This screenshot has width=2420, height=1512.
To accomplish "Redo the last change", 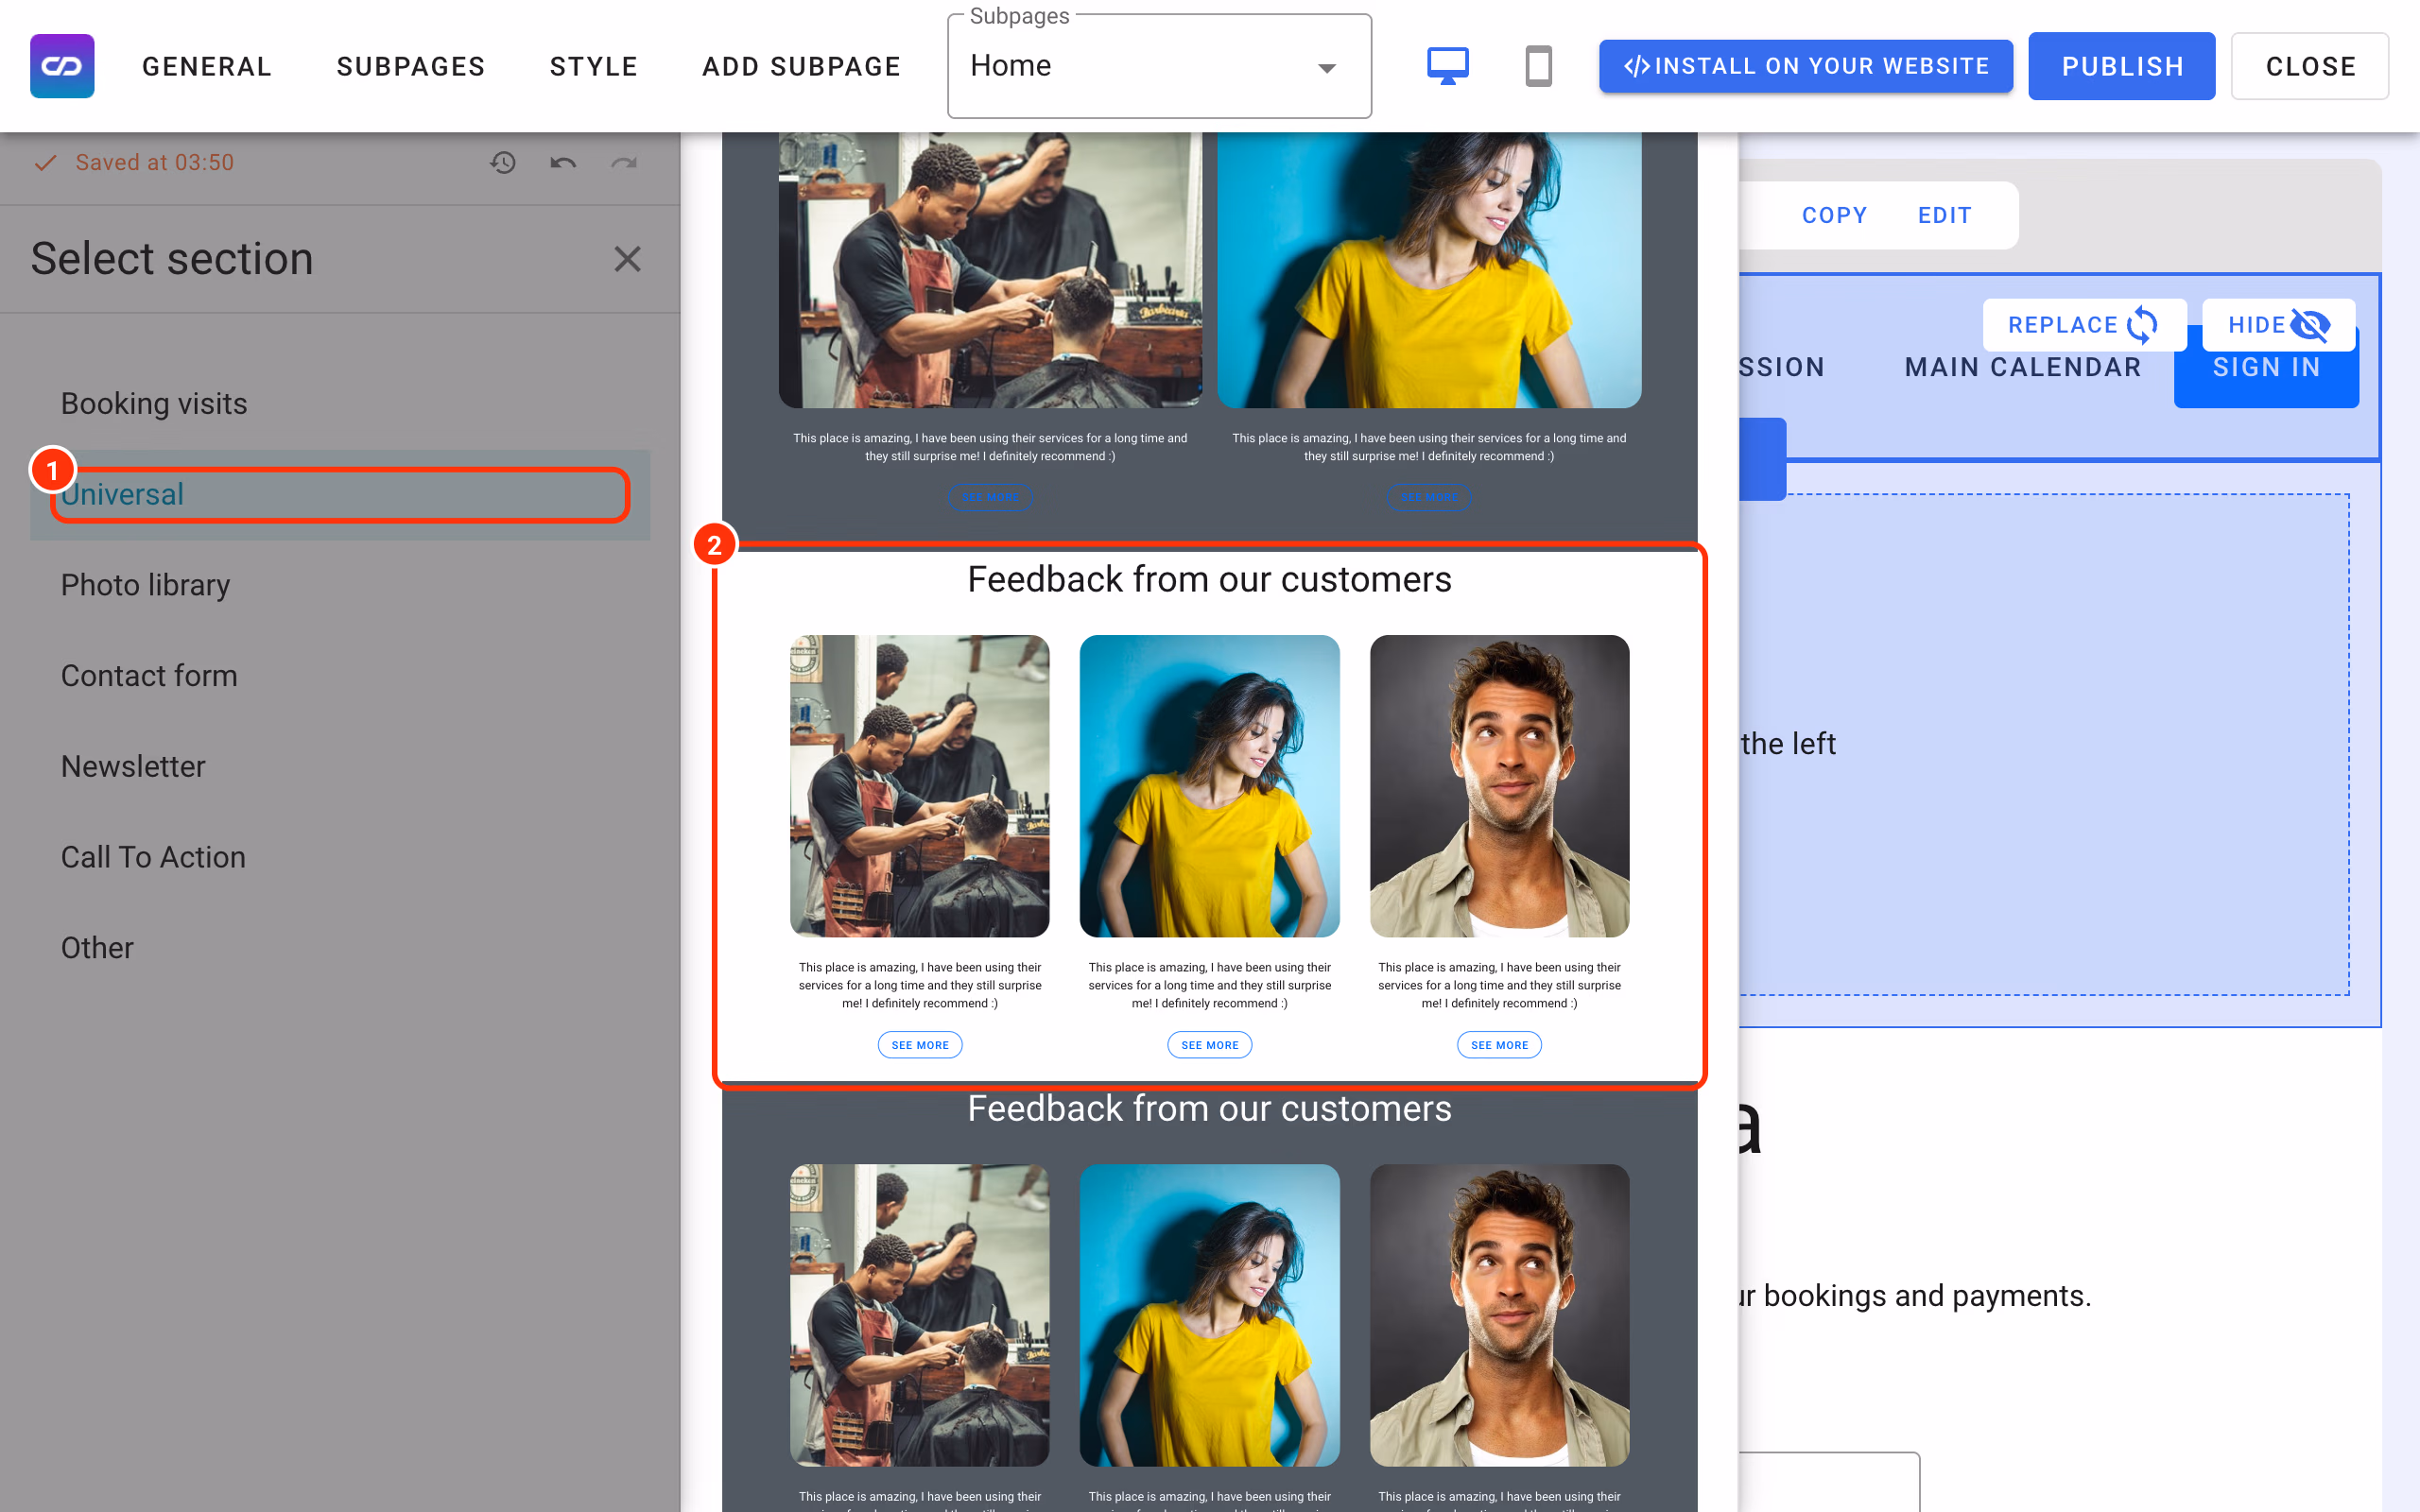I will pos(624,162).
